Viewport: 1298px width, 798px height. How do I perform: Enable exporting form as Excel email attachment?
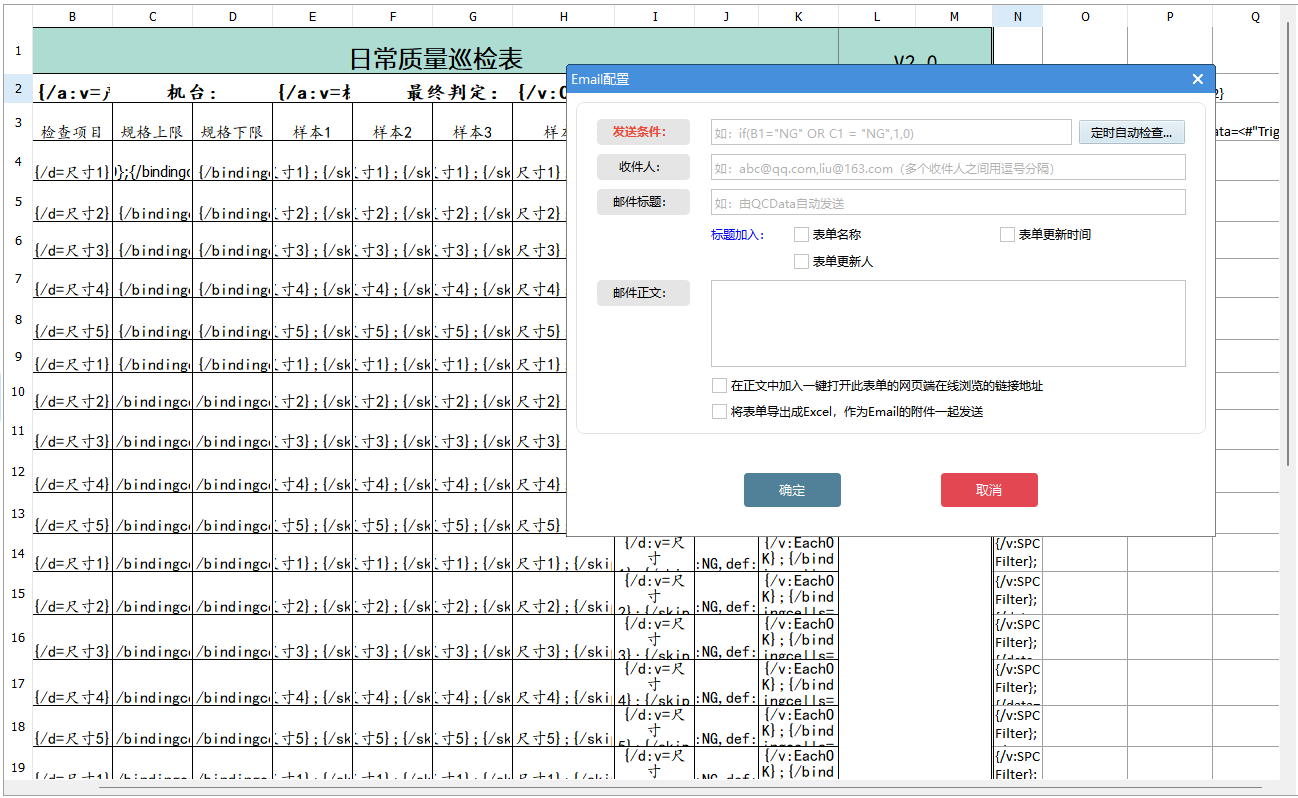tap(719, 411)
